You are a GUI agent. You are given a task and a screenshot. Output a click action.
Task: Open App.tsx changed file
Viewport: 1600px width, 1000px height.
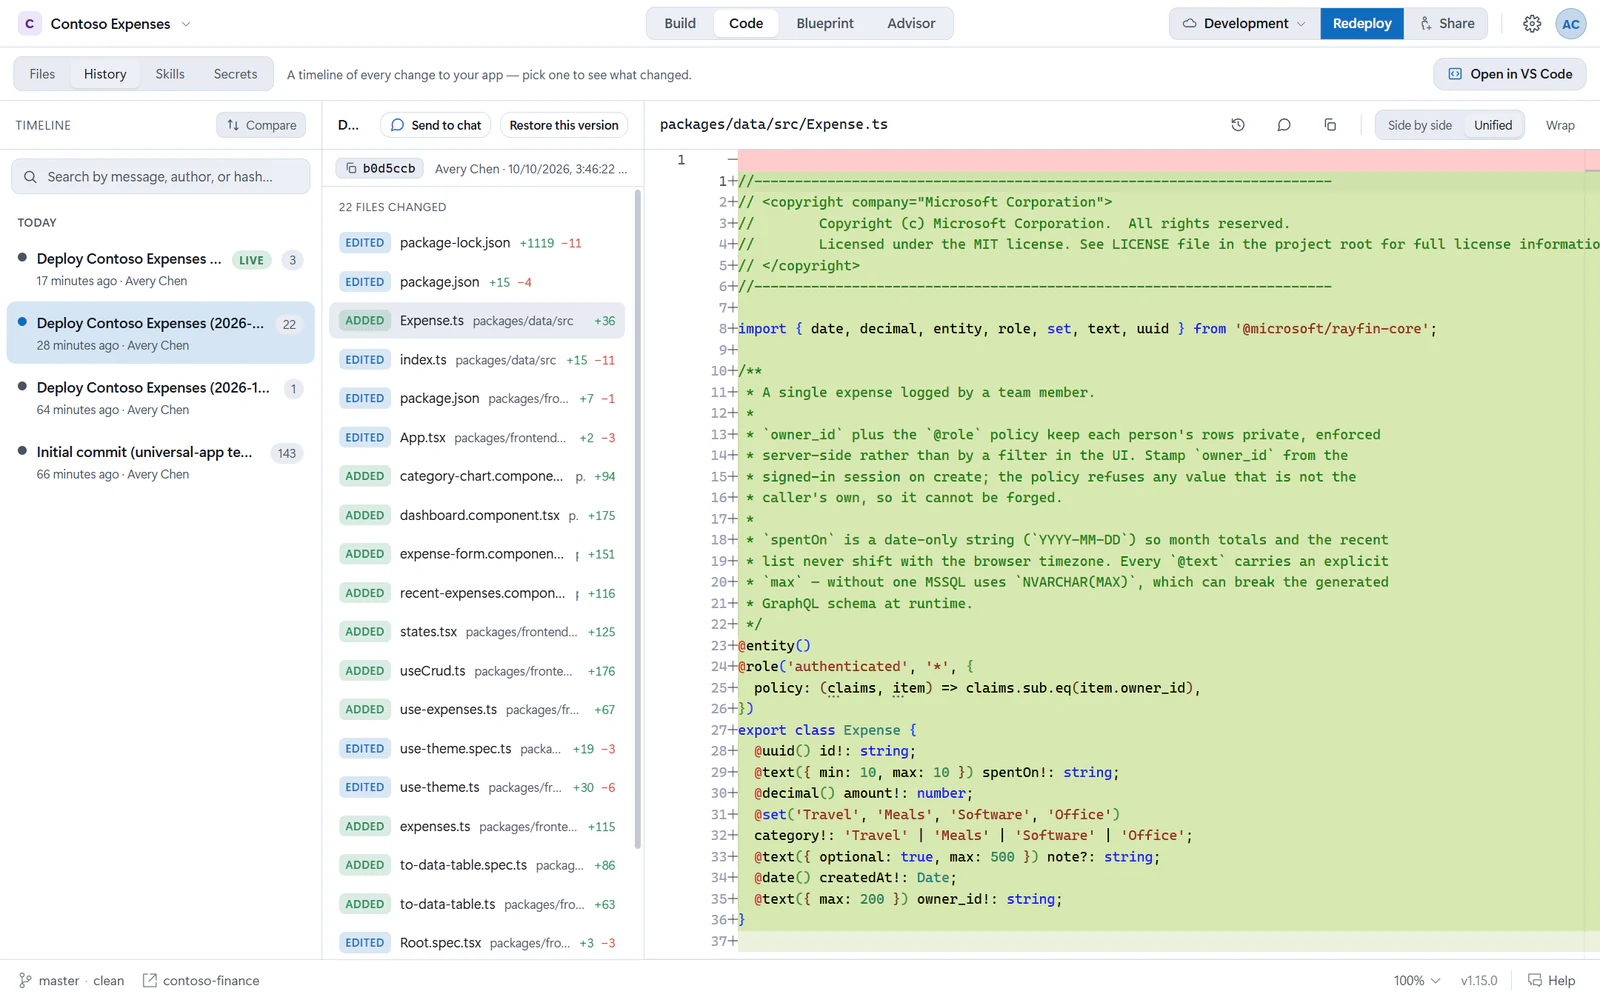477,438
